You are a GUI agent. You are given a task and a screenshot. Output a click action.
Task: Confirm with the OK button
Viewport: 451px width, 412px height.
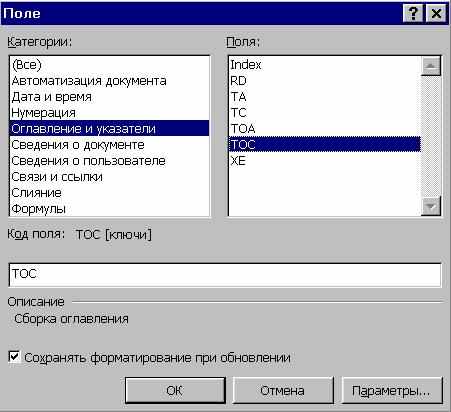[175, 390]
